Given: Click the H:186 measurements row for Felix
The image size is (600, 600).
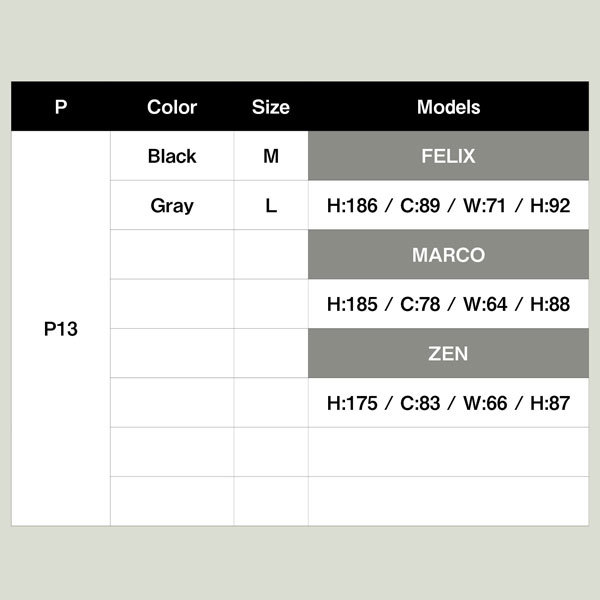Looking at the screenshot, I should [x=448, y=206].
